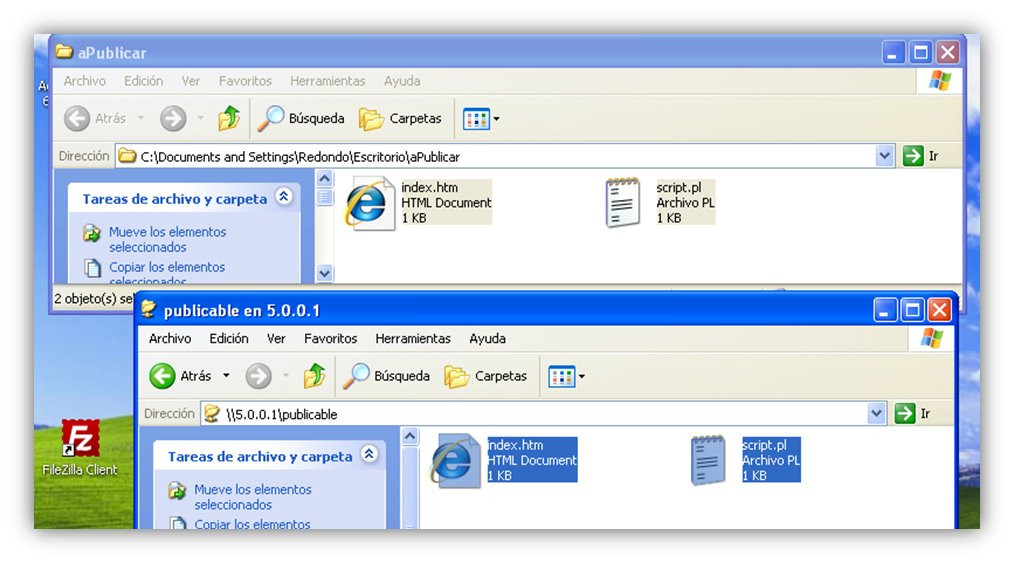
Task: Open Favoritos menu in publicable window
Action: [330, 338]
